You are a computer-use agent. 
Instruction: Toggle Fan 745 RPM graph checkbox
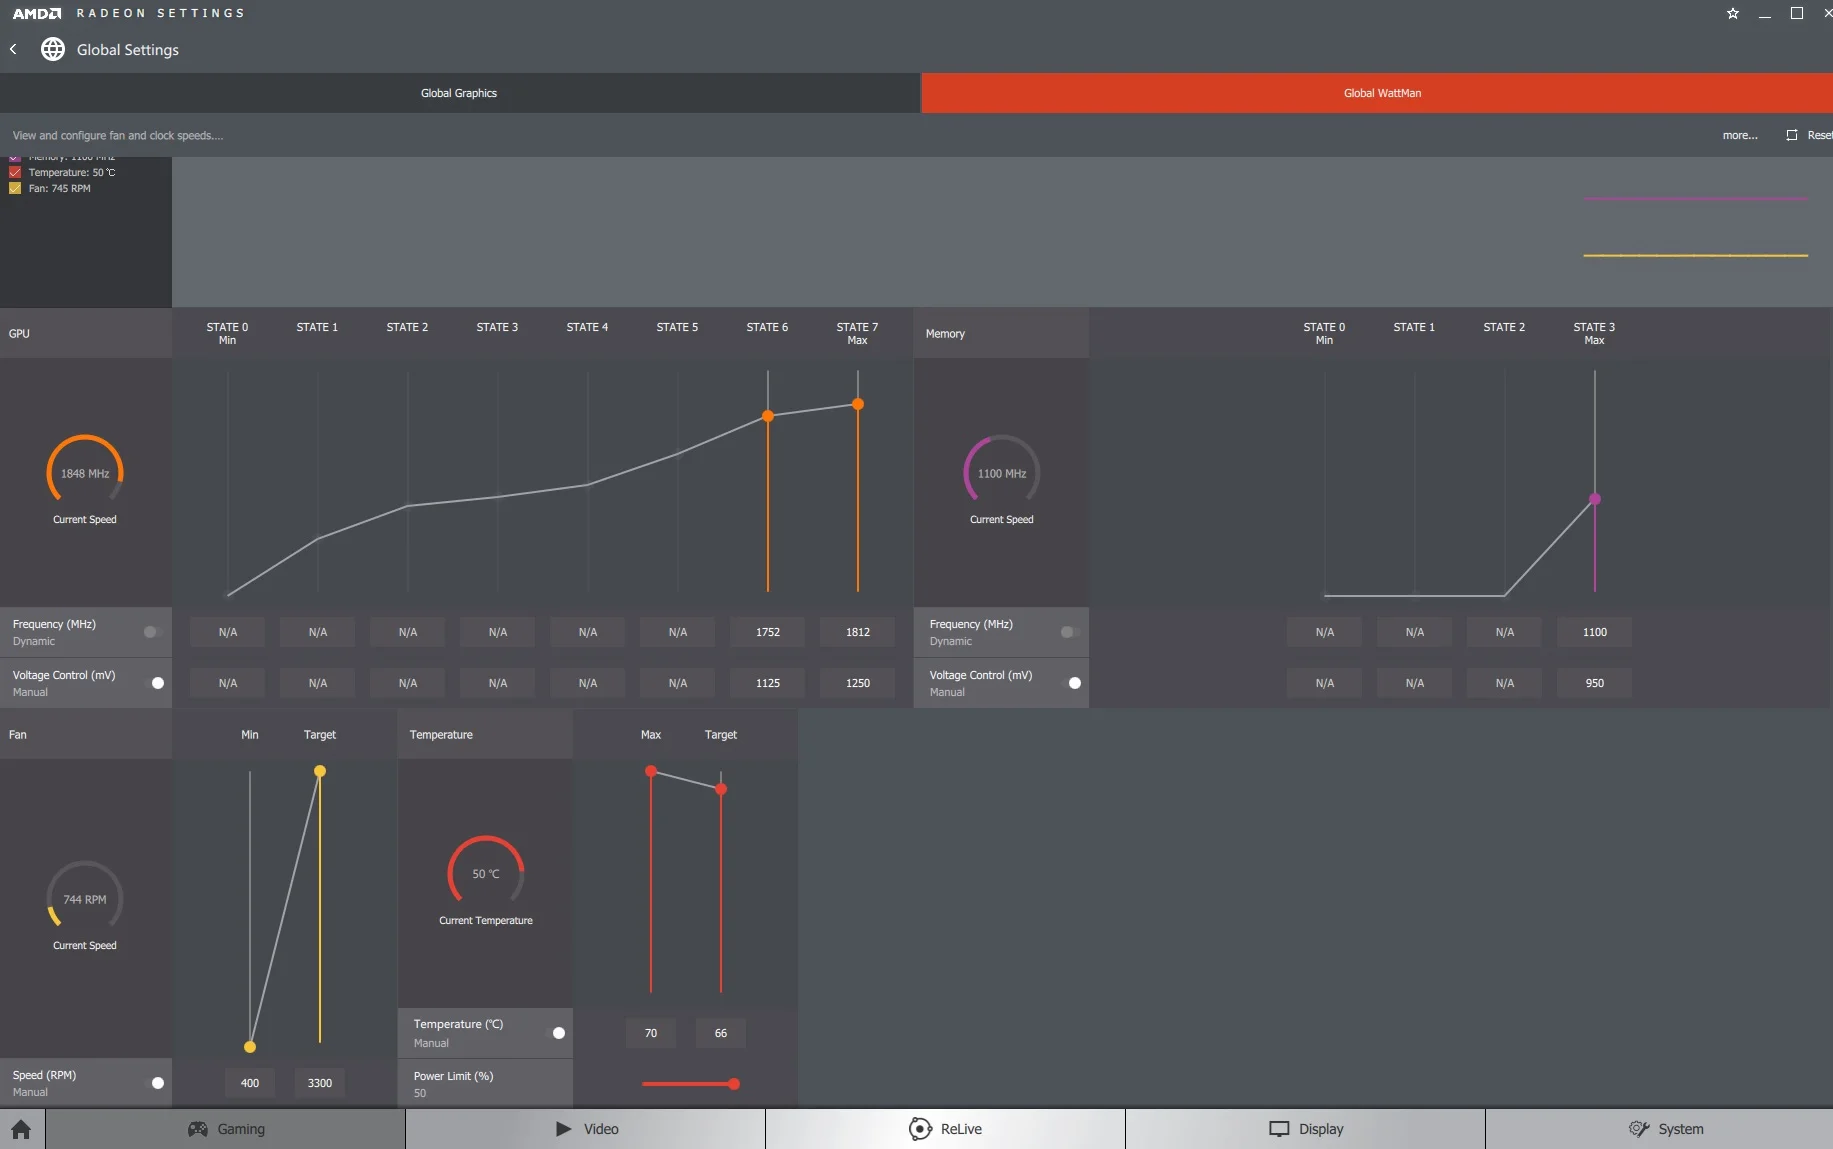[15, 188]
